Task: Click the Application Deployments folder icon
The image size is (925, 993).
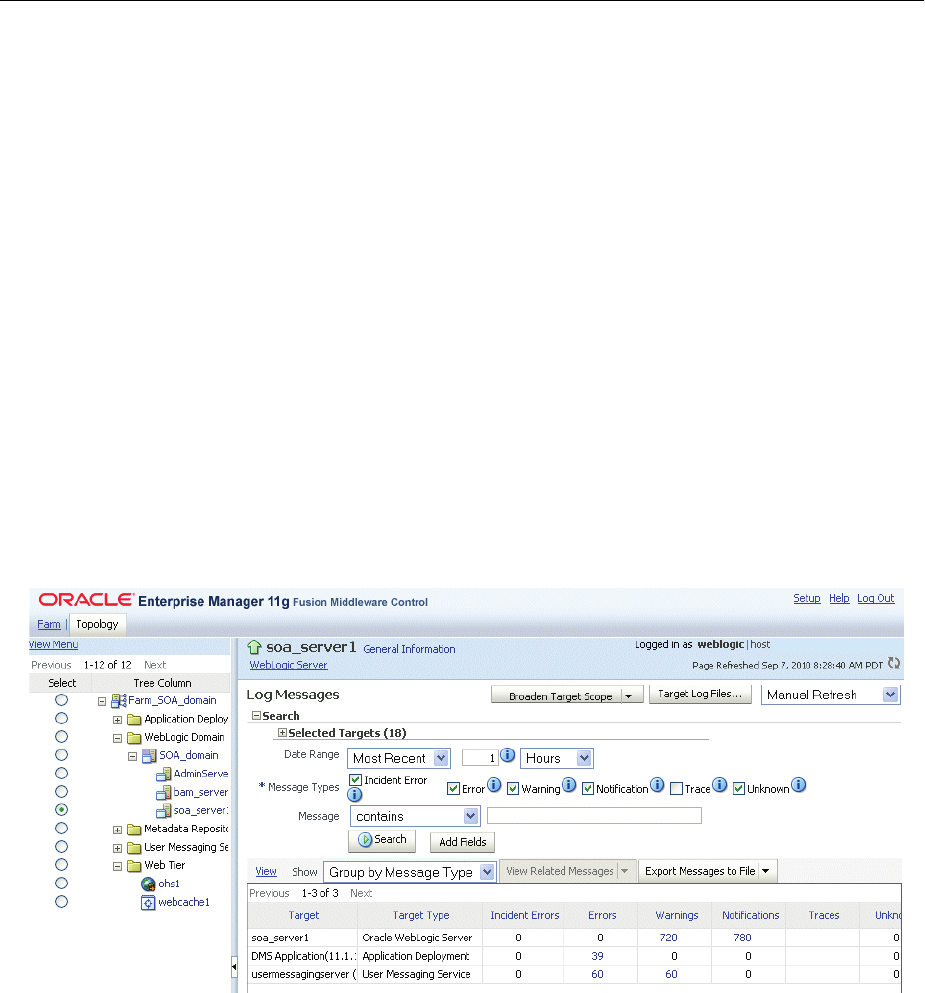Action: (x=134, y=719)
